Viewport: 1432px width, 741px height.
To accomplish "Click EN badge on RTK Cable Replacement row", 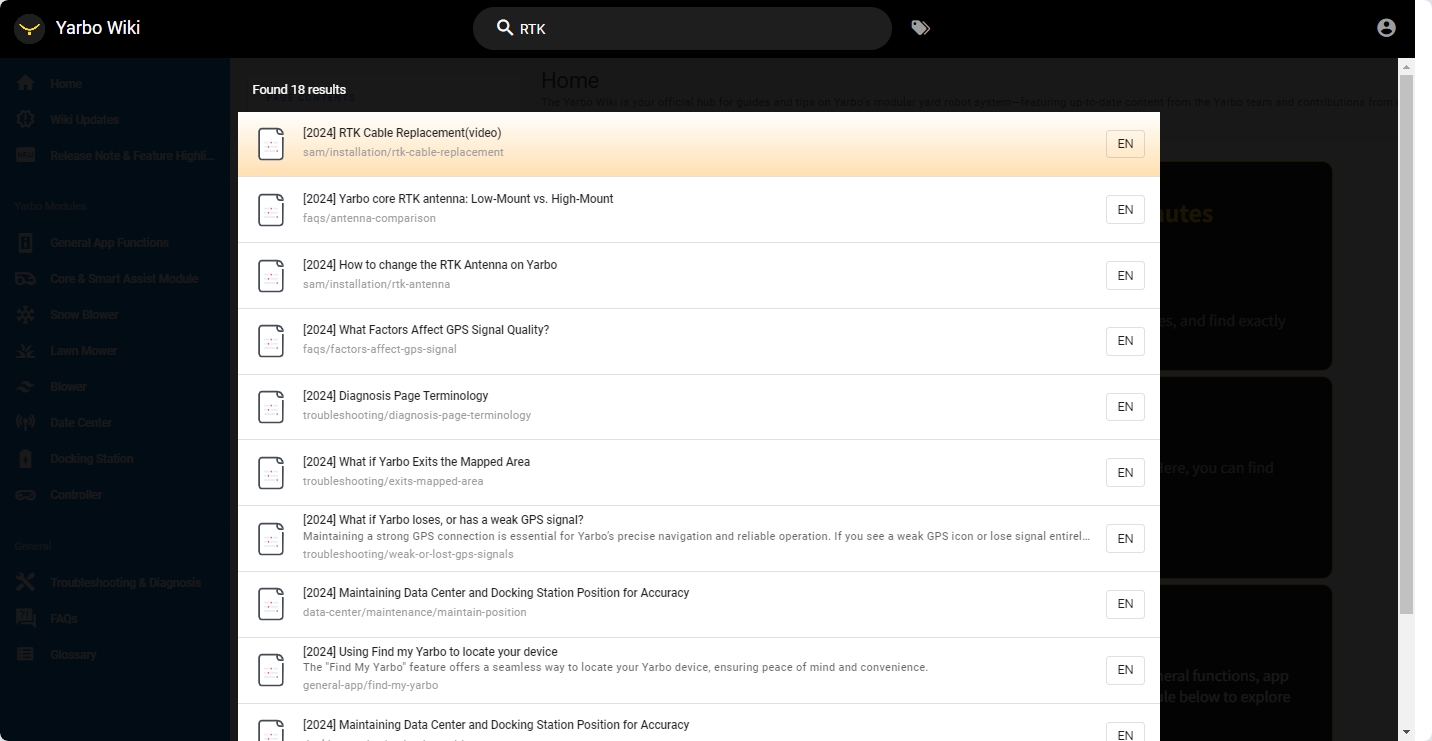I will point(1125,144).
